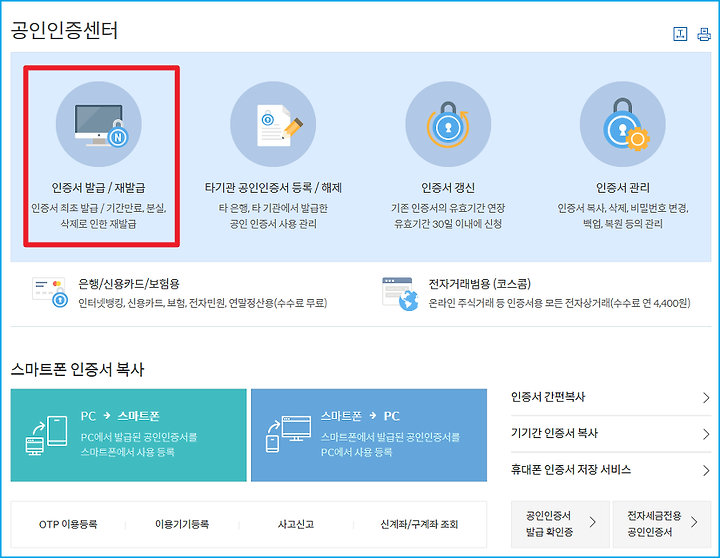Open 타기관 공인인증서 등록 / 해제 link
The width and height of the screenshot is (720, 558).
coord(273,188)
